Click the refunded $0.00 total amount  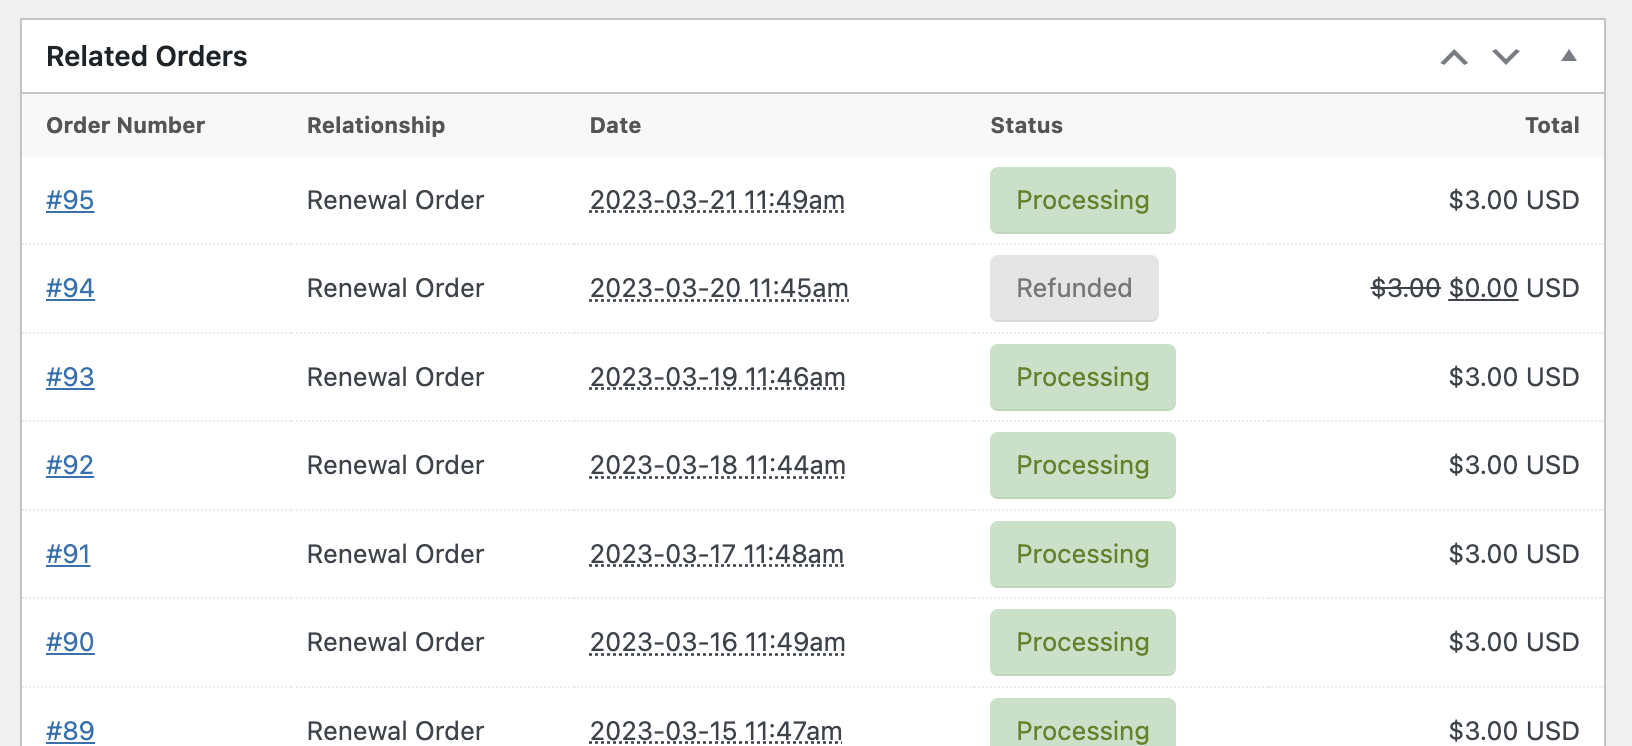coord(1483,288)
